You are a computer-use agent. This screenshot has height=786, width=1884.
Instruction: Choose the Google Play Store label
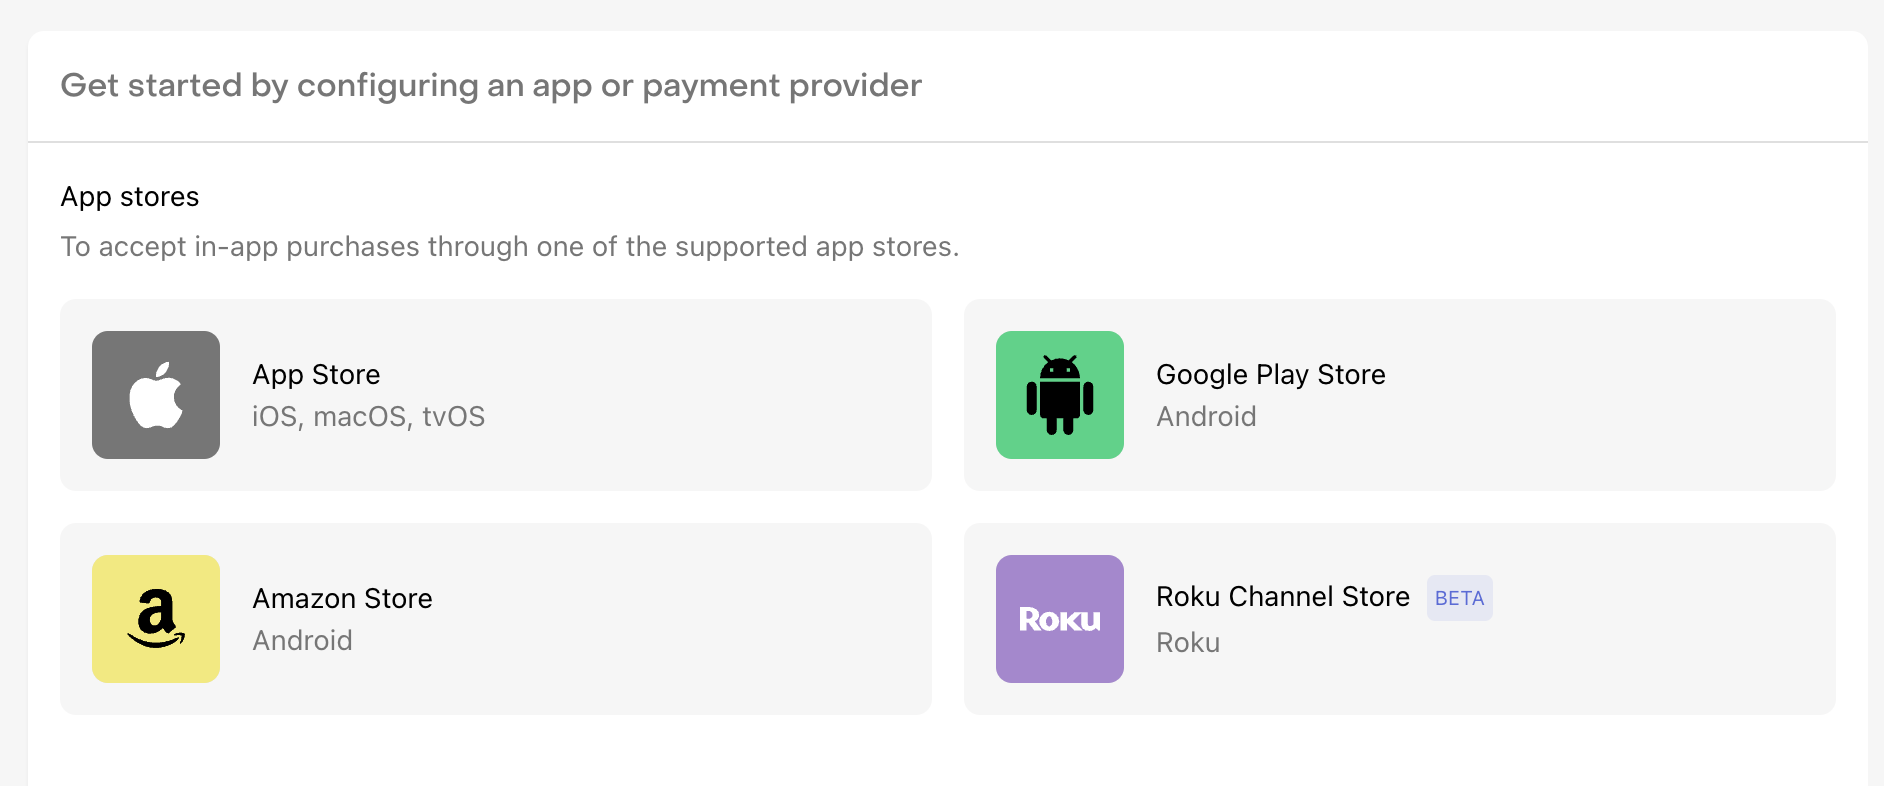coord(1270,374)
